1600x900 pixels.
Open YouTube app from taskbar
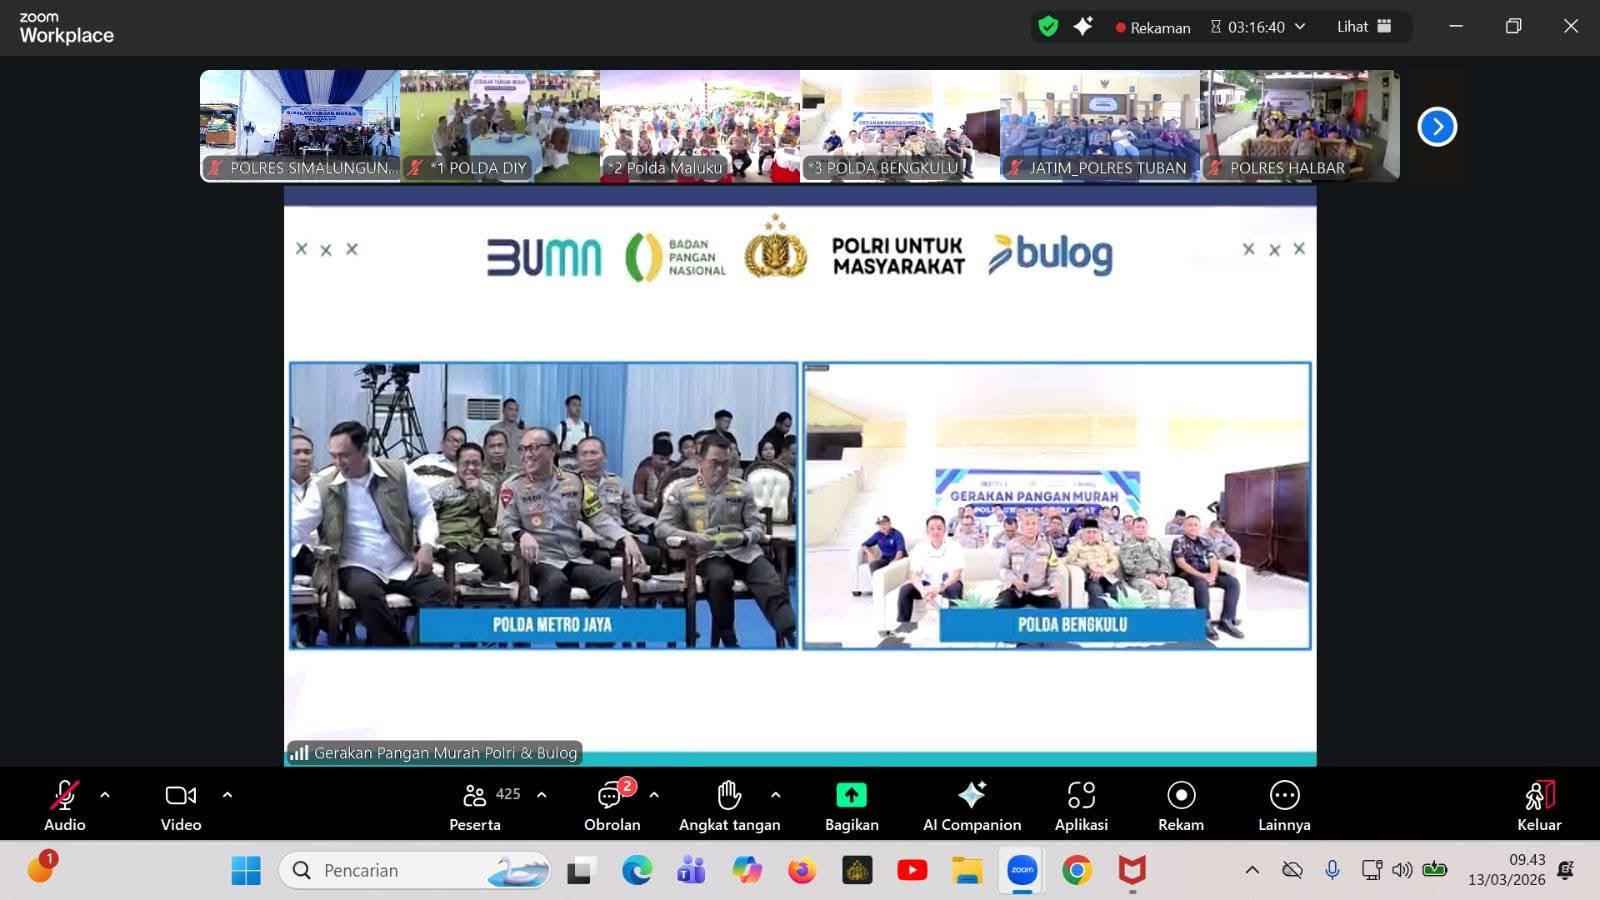pos(912,871)
